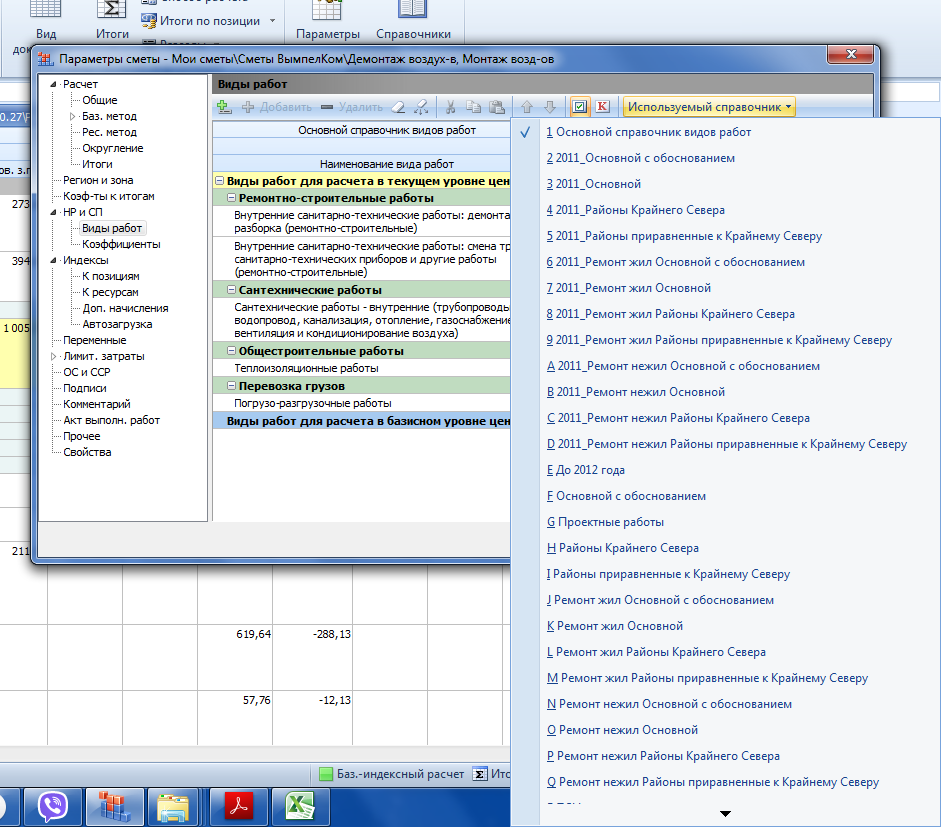
Task: Click the red K icon in the toolbar
Action: [603, 107]
